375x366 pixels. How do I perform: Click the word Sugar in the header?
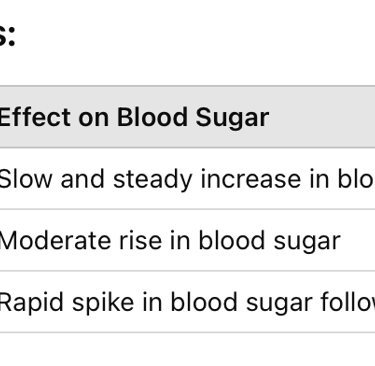(x=232, y=119)
